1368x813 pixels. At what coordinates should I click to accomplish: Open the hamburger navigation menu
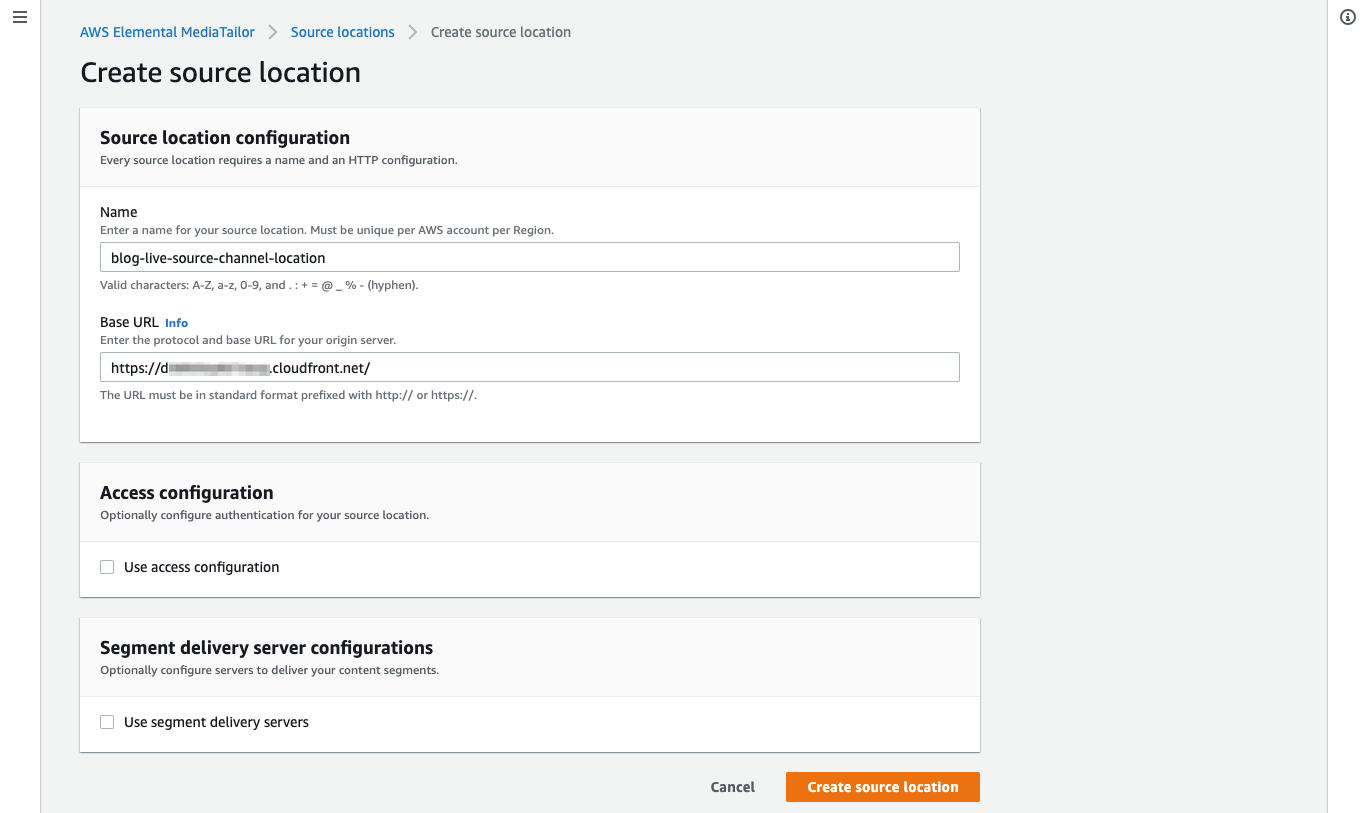click(20, 18)
